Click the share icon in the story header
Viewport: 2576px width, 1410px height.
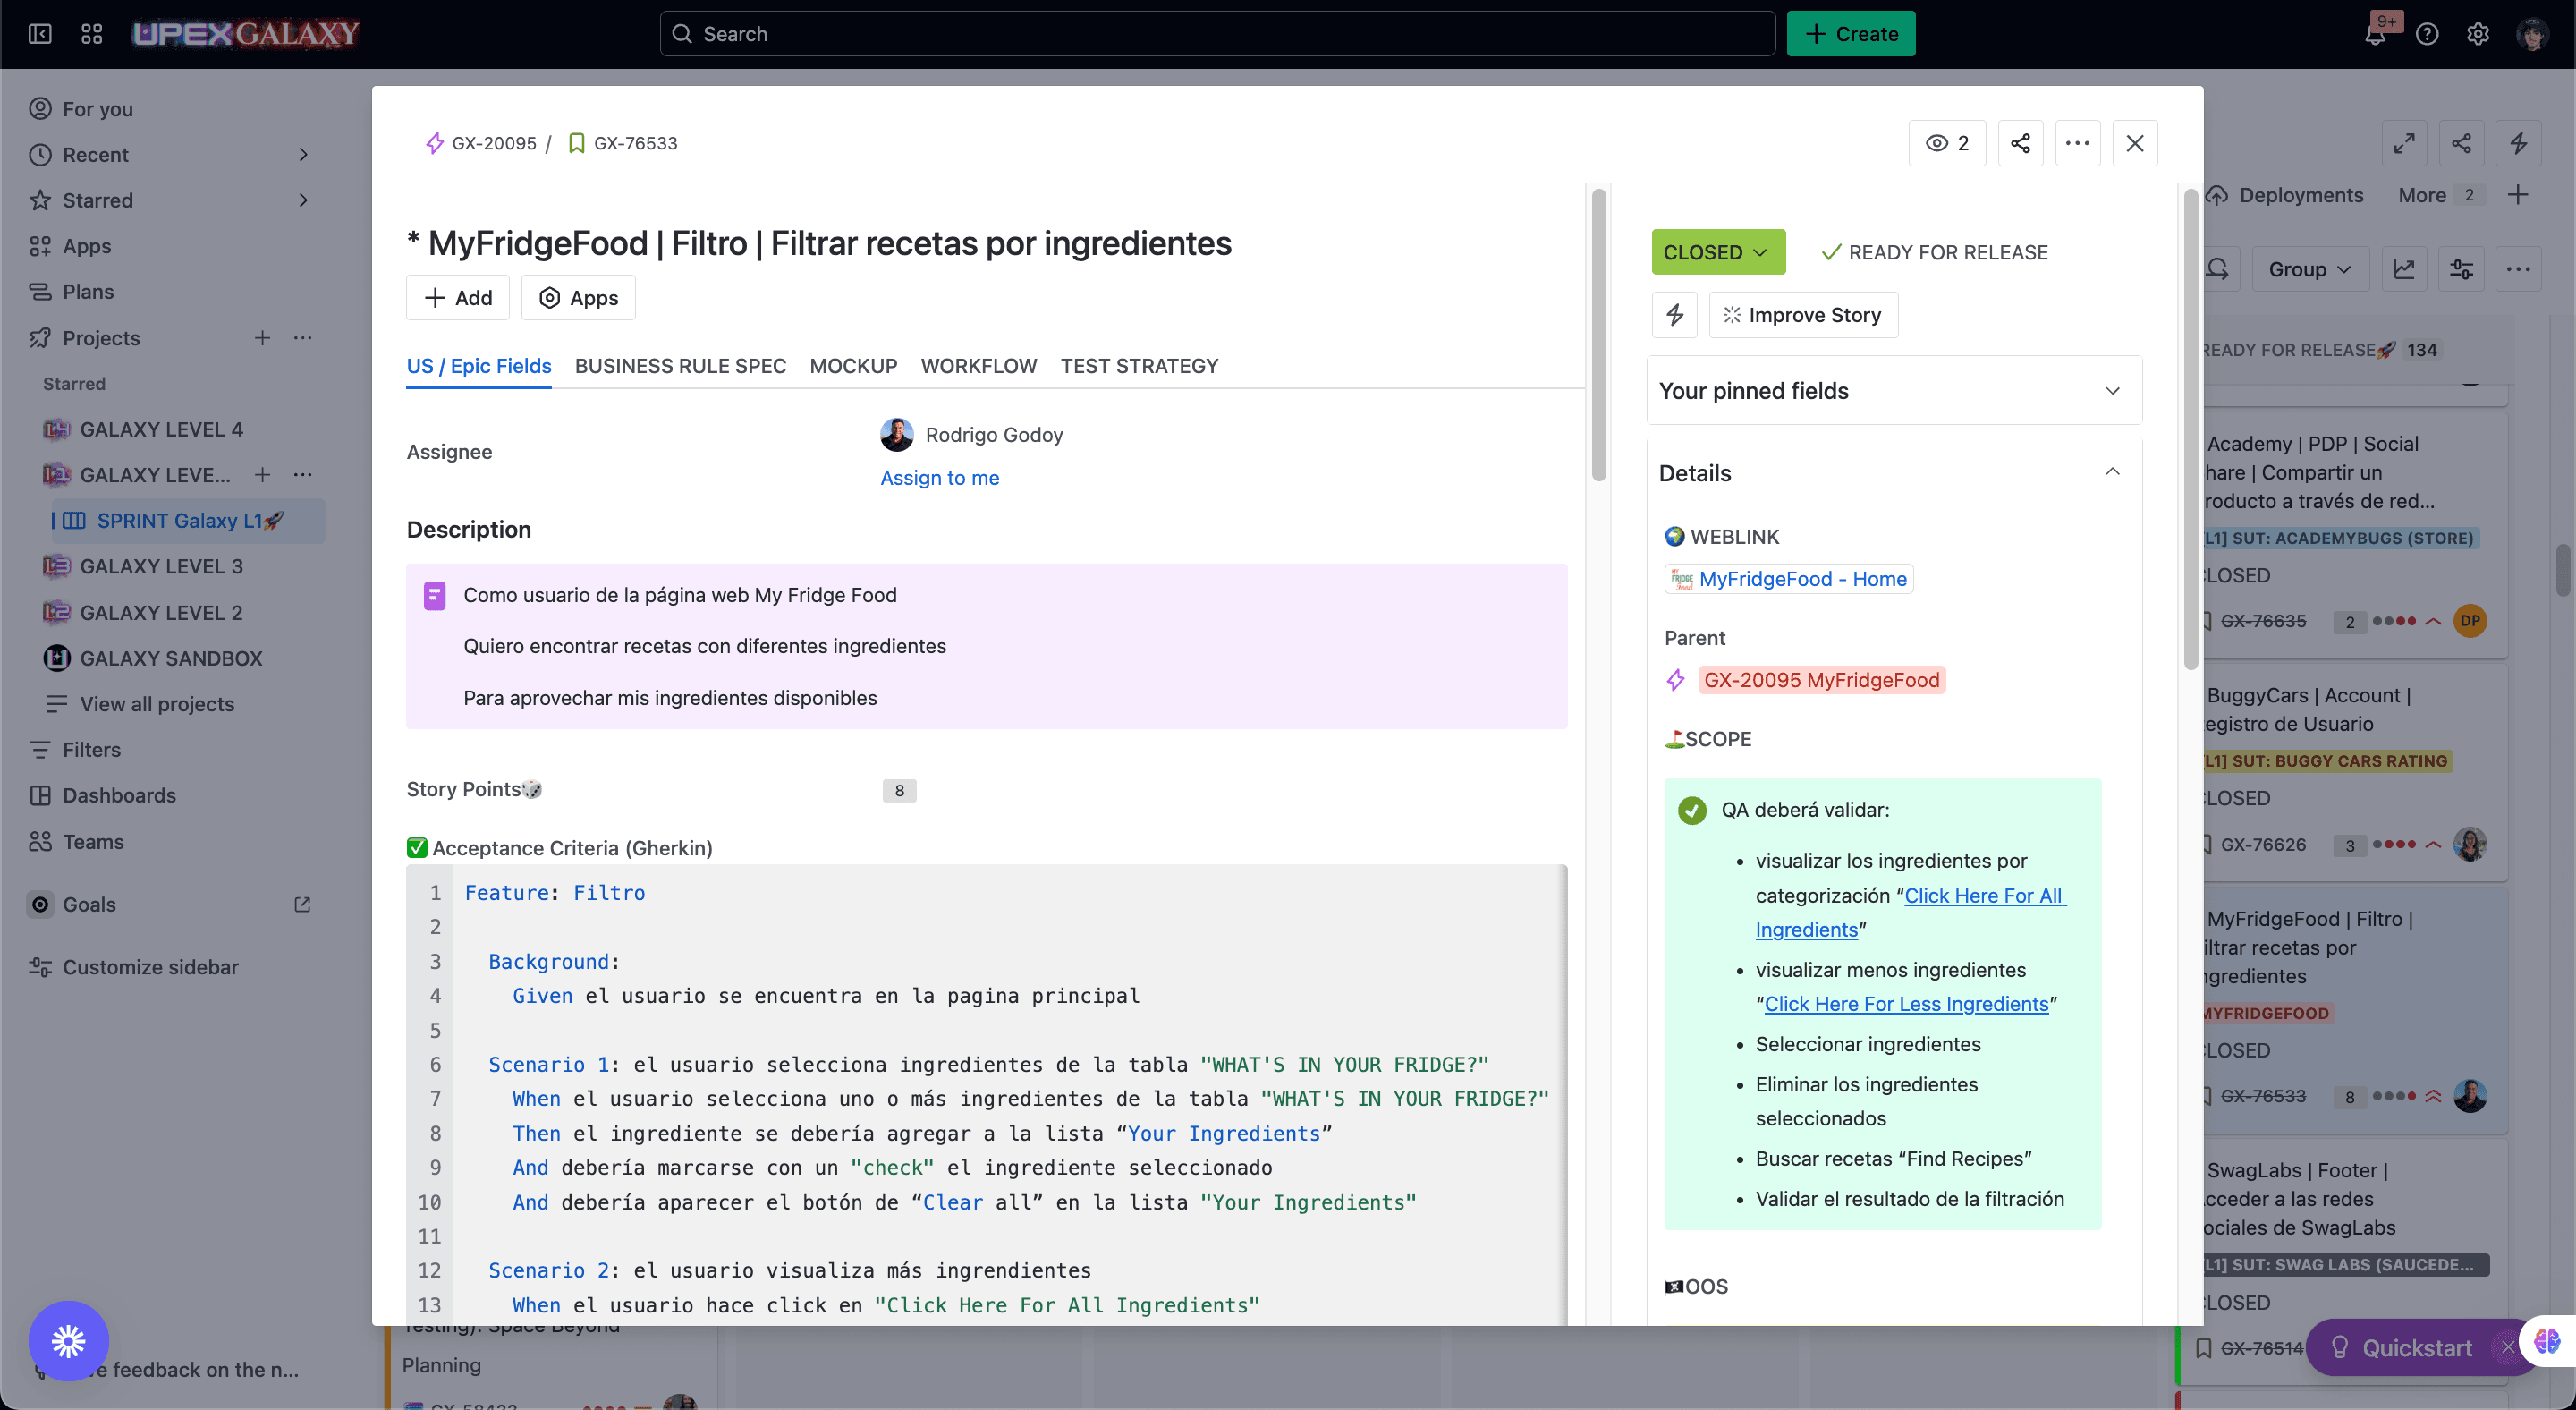point(2020,143)
